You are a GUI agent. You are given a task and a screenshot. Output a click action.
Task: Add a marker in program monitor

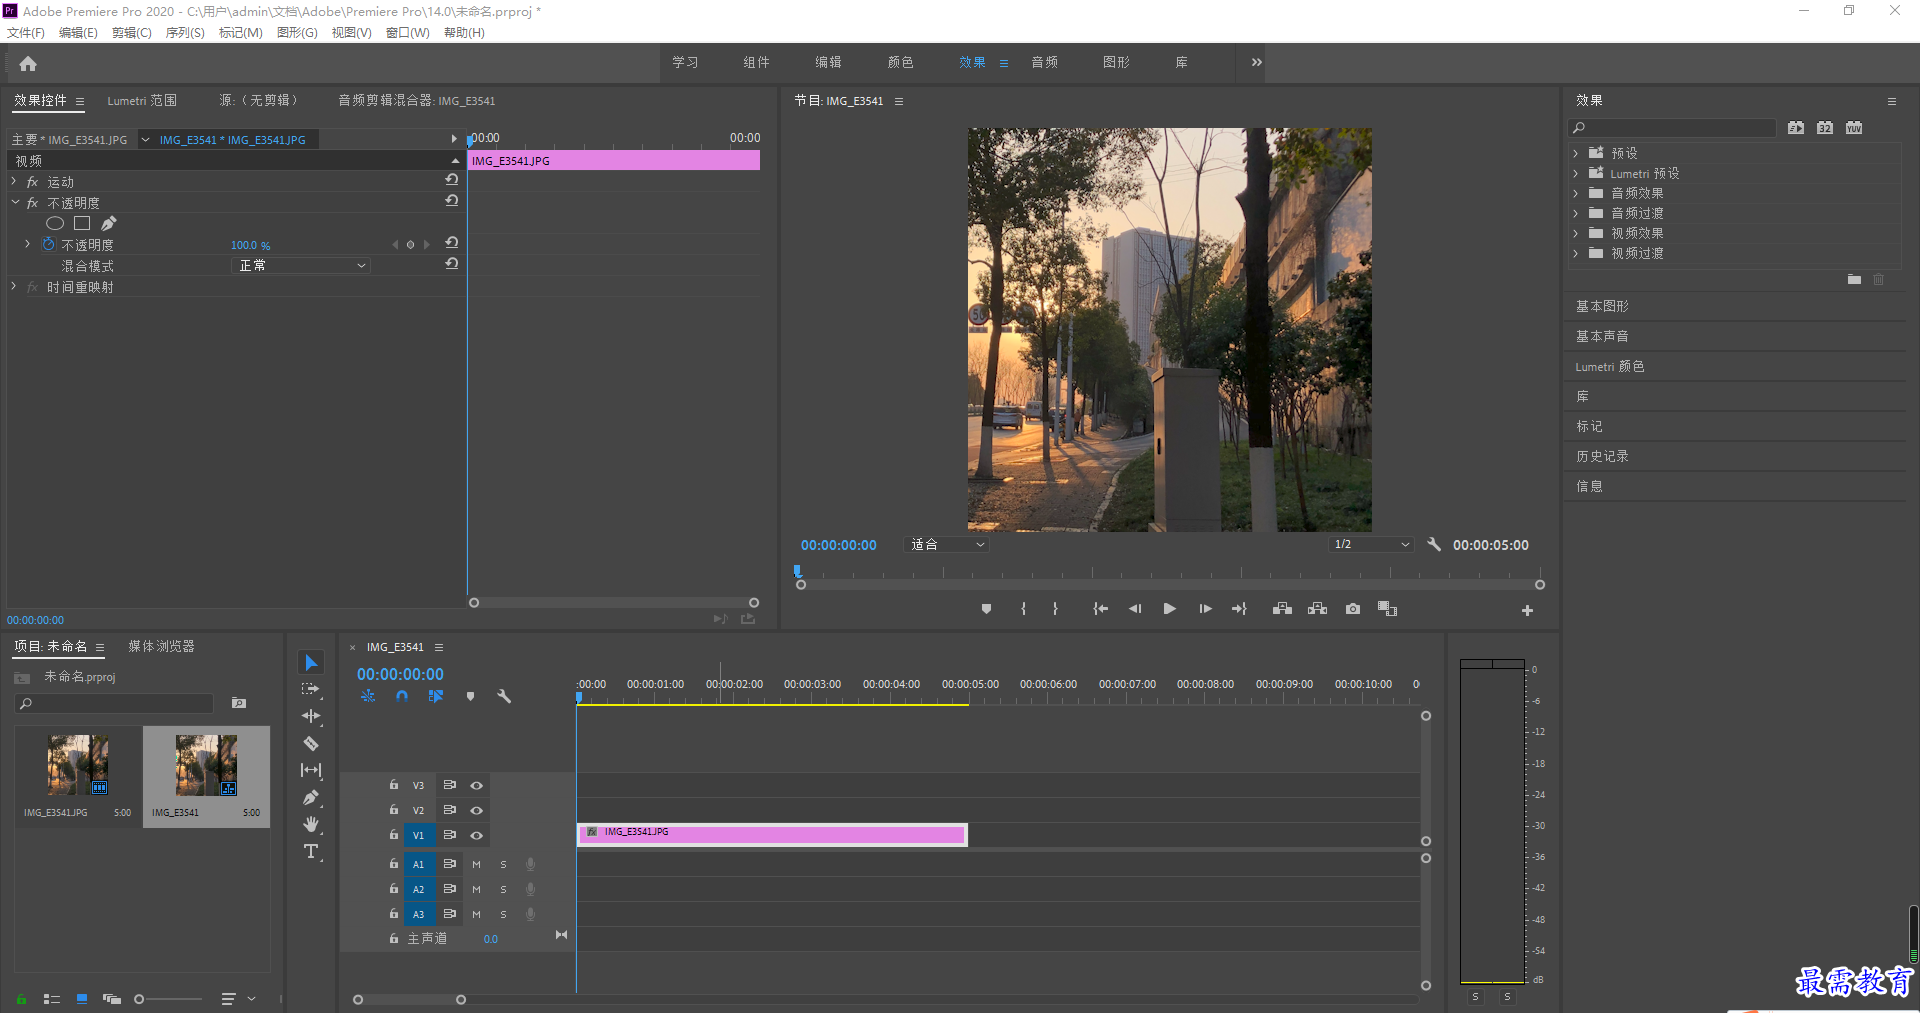click(986, 609)
